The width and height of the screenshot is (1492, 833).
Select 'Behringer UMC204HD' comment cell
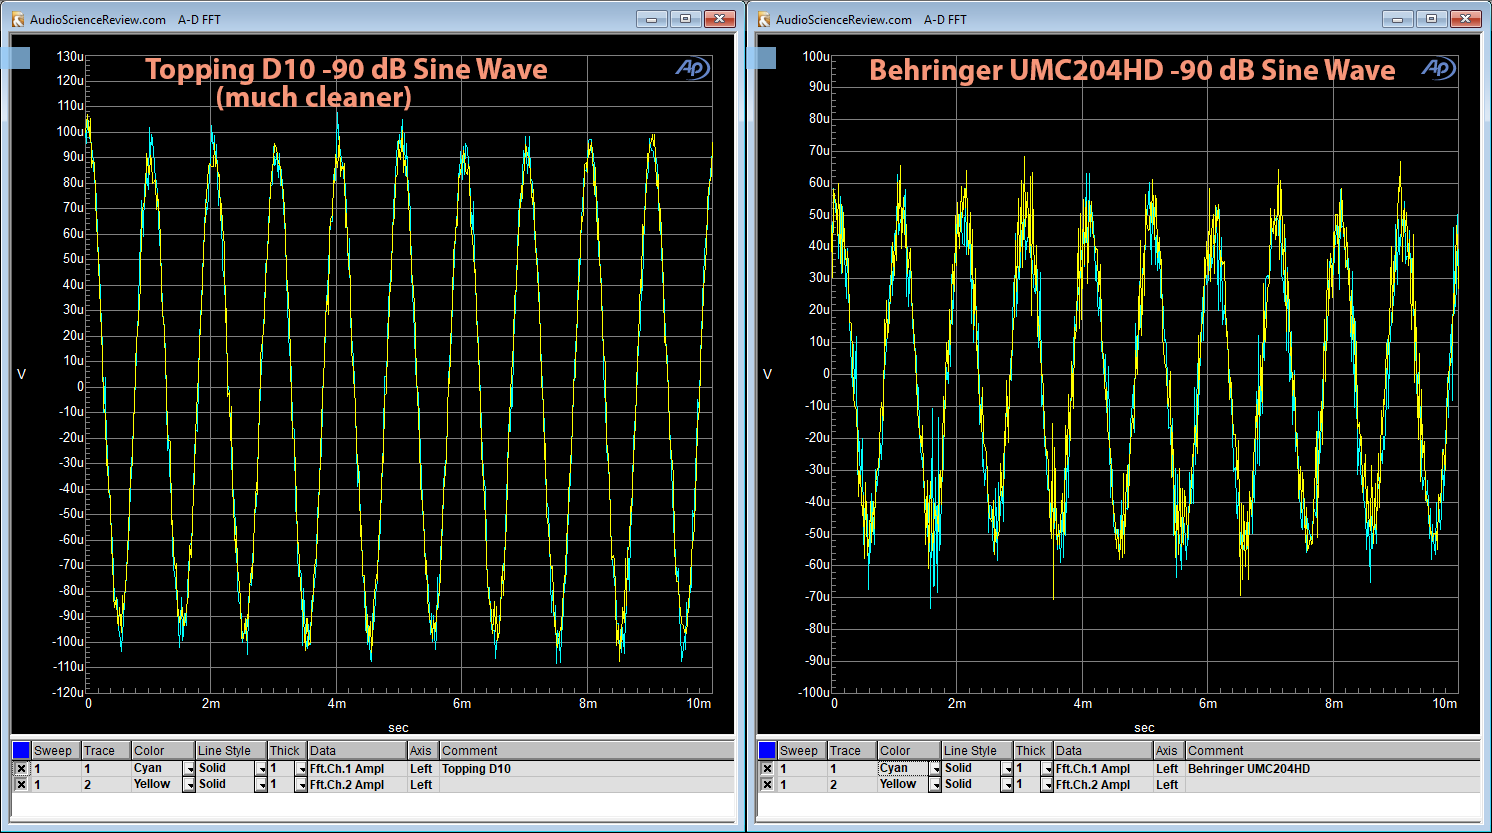1333,769
